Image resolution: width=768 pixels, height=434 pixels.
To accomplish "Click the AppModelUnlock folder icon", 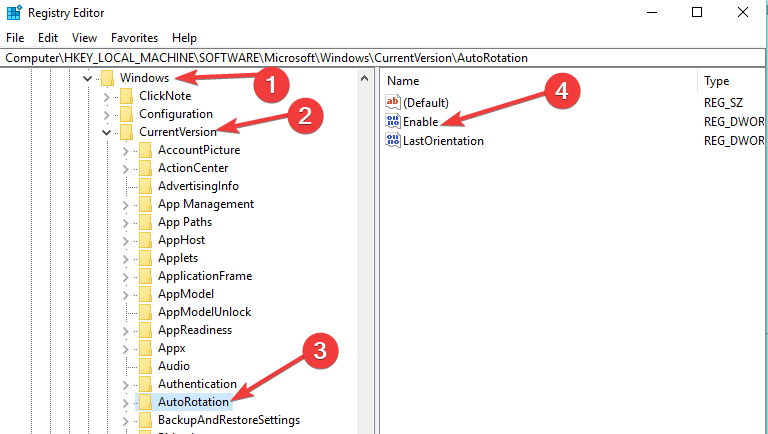I will [145, 312].
